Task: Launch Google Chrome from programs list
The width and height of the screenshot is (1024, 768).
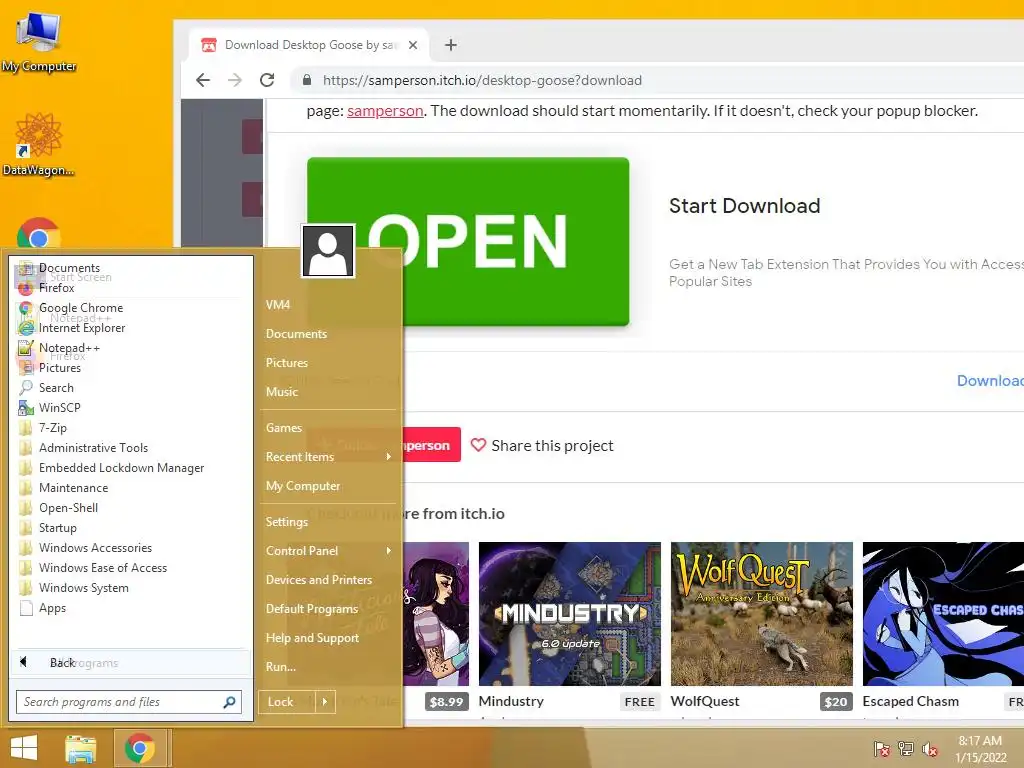Action: coord(80,308)
